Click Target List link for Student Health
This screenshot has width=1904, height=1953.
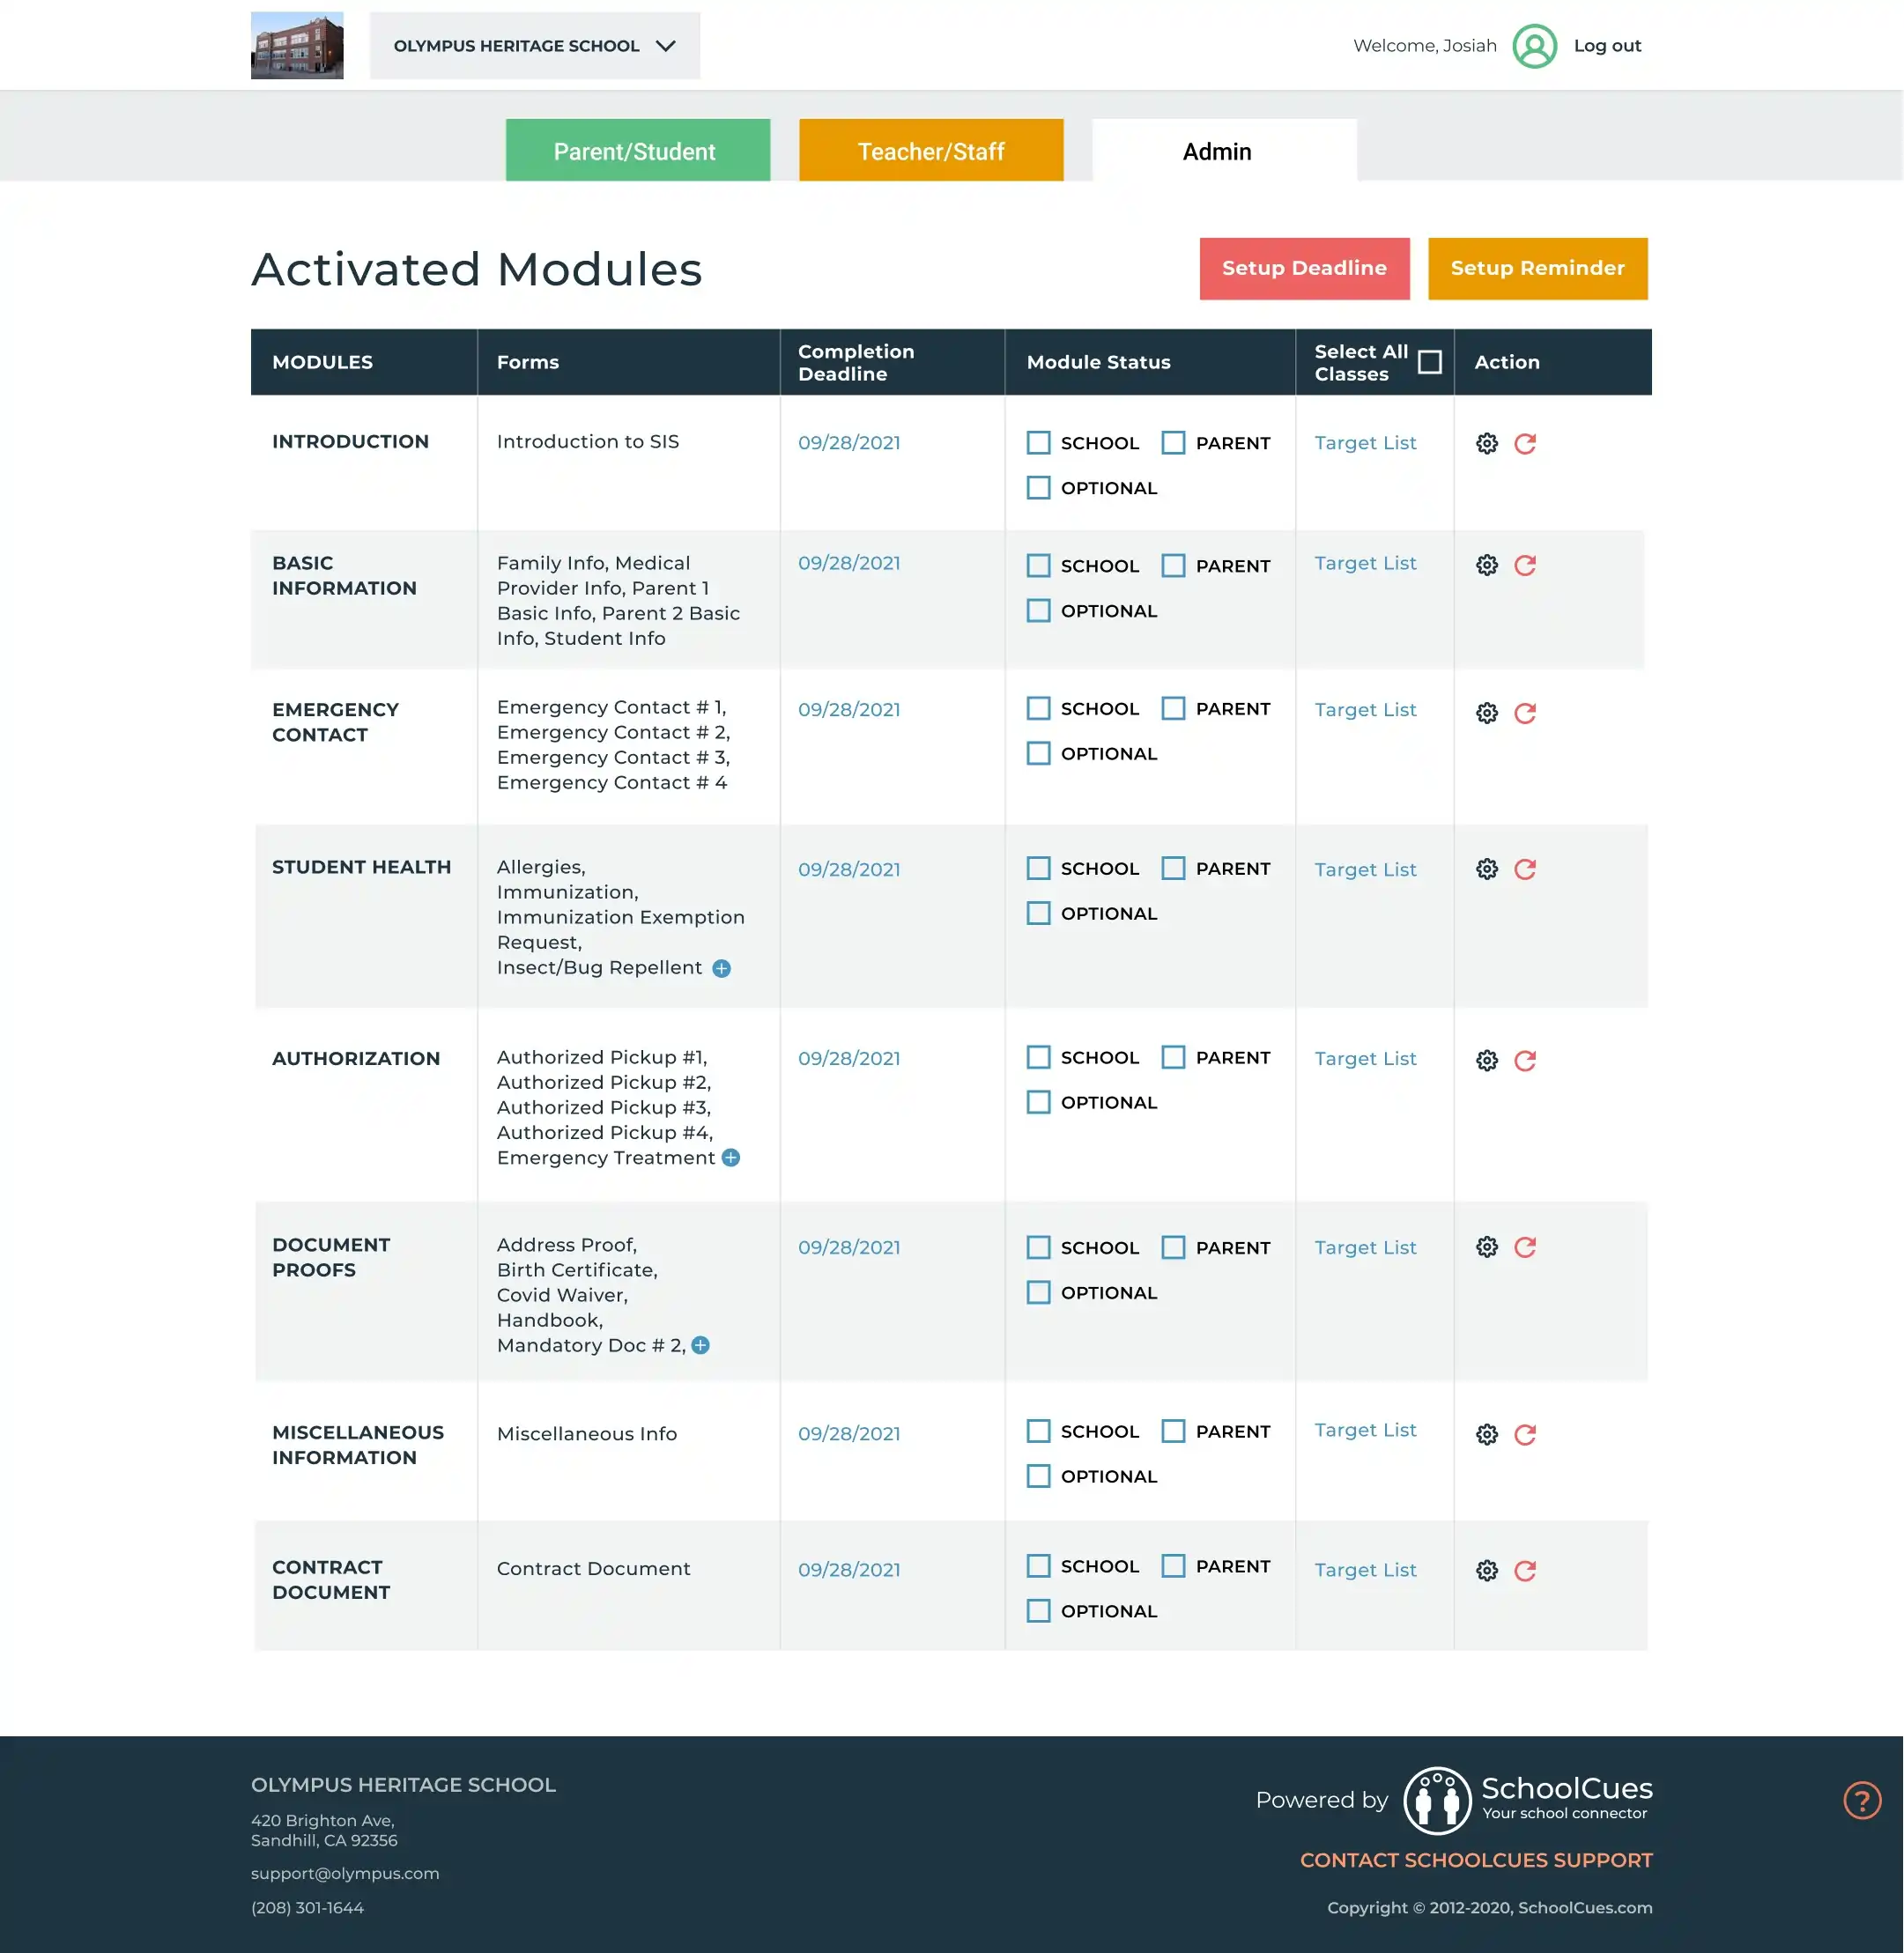[x=1366, y=869]
